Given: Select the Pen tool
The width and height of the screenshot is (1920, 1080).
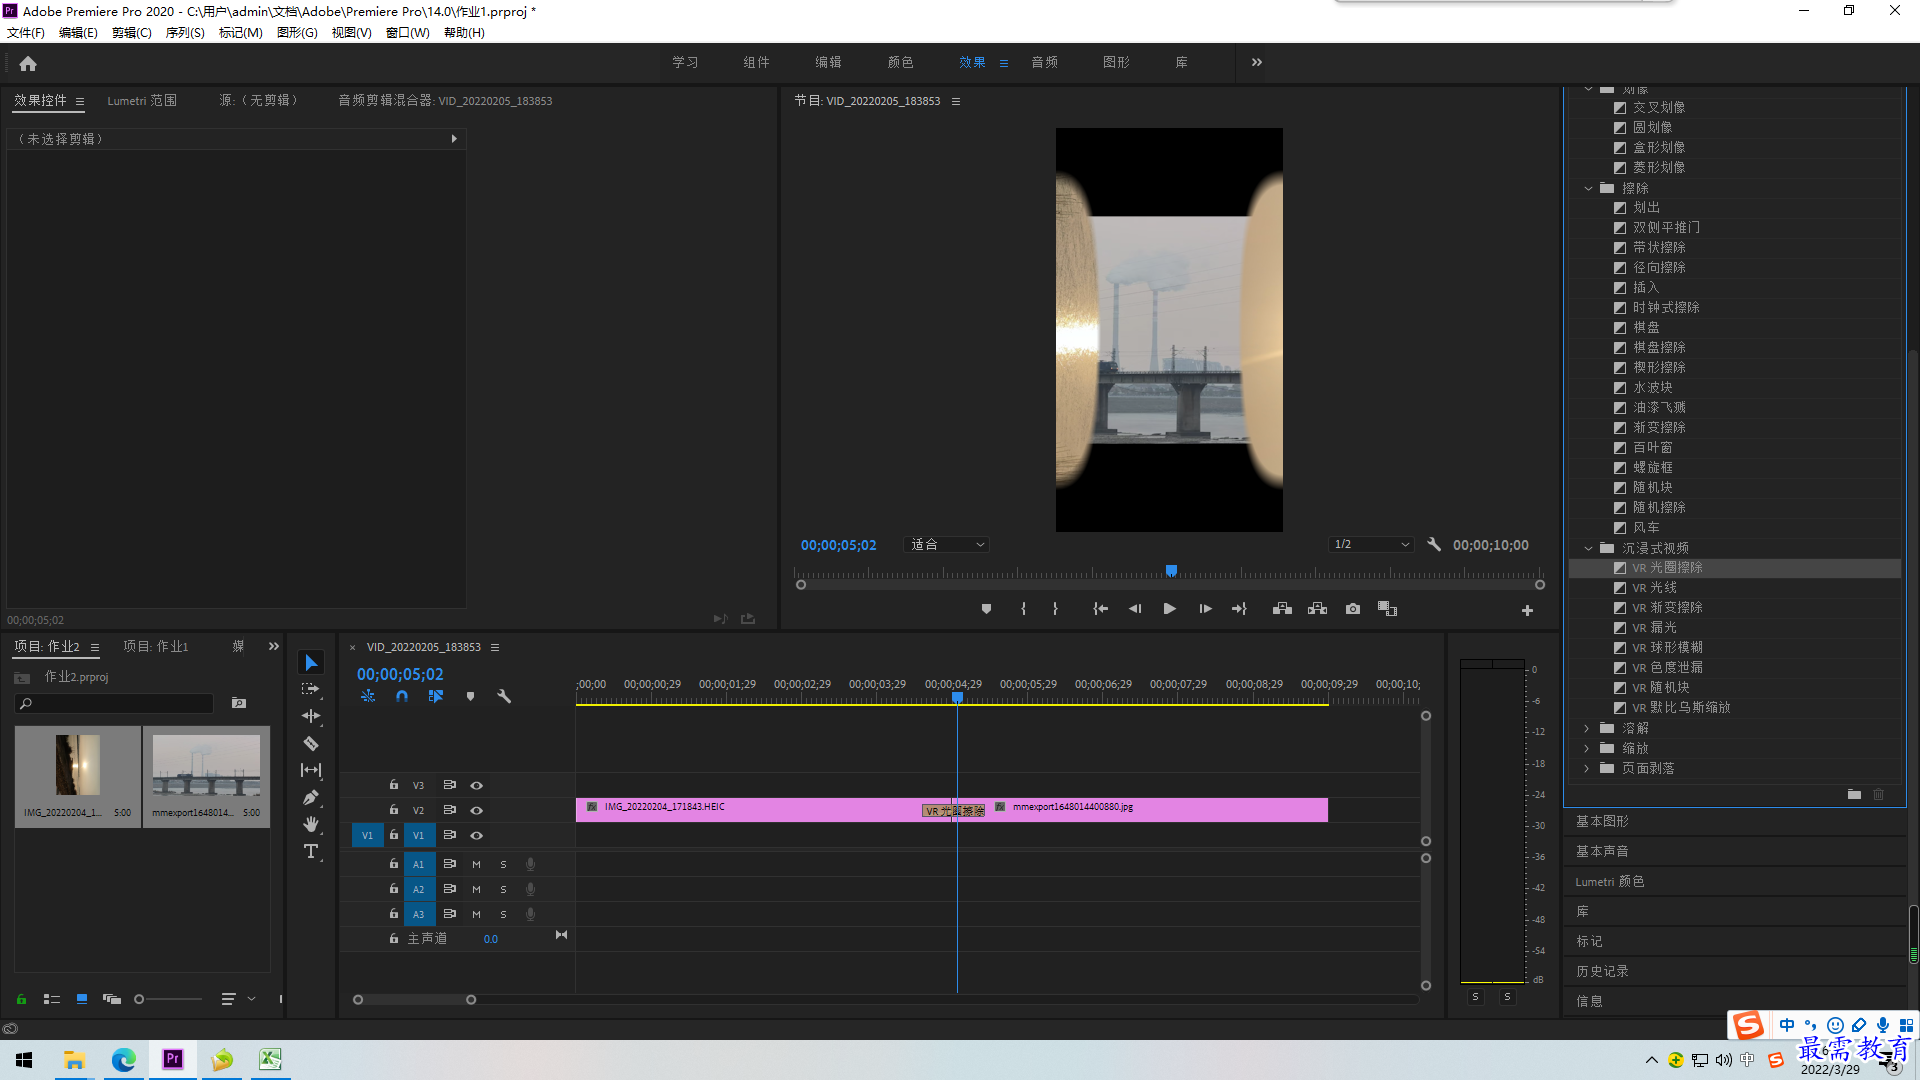Looking at the screenshot, I should pyautogui.click(x=311, y=797).
